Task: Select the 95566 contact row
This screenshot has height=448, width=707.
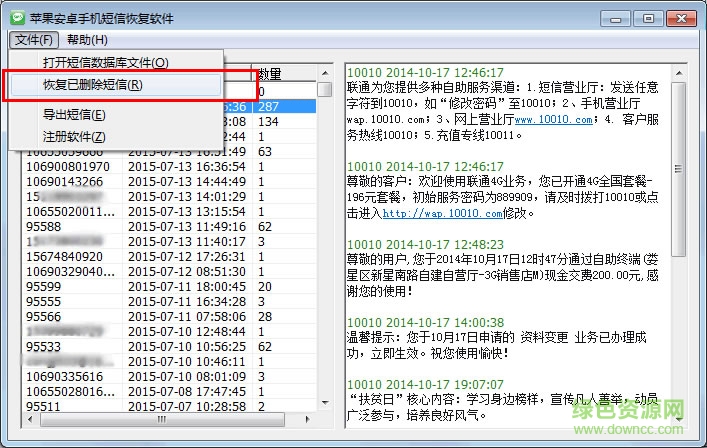Action: [x=169, y=316]
